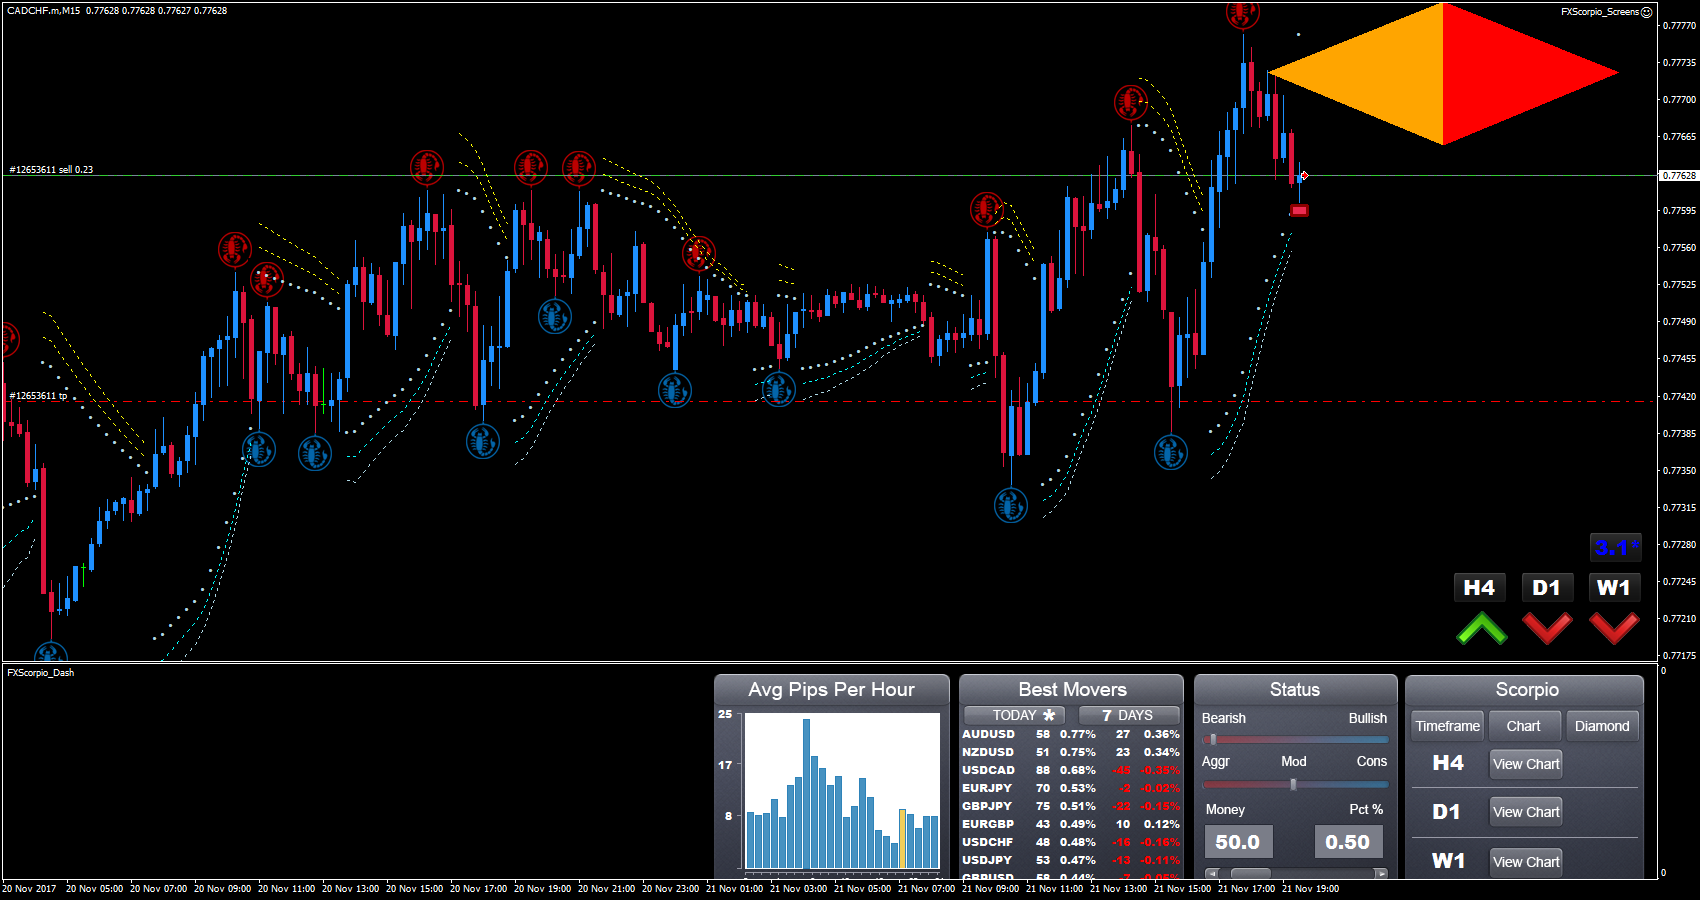
Task: Toggle the 7 DAYS column in Best Movers
Action: click(x=1128, y=715)
